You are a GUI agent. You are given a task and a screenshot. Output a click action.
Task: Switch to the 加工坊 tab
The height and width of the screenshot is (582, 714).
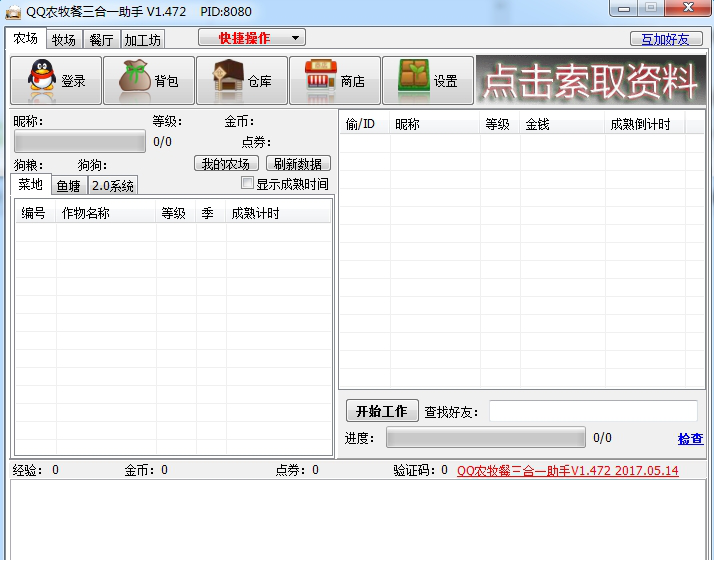point(143,40)
